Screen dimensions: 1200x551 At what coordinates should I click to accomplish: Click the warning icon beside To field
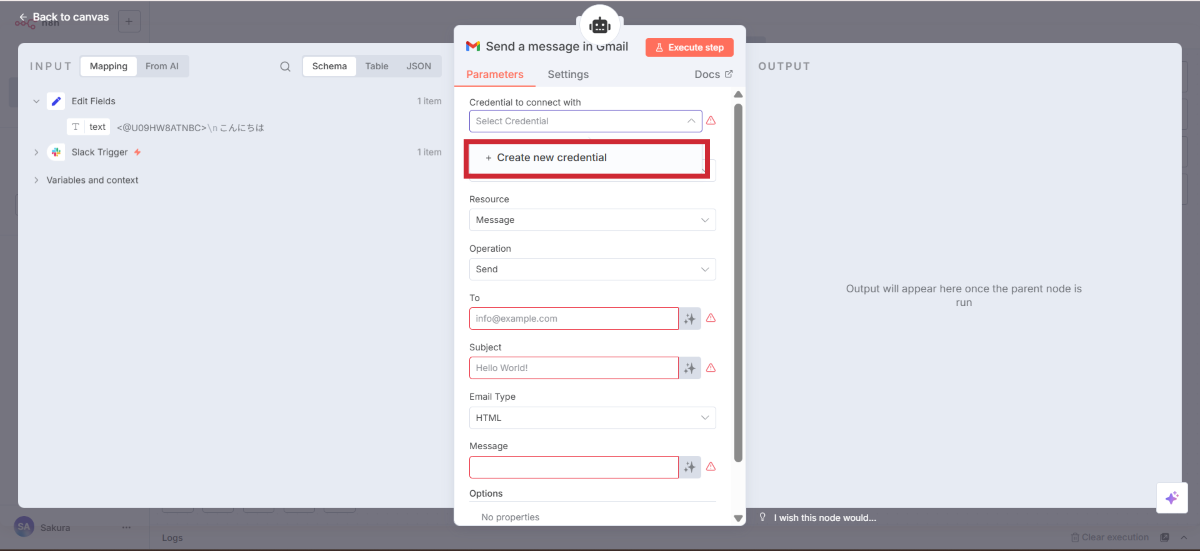711,318
